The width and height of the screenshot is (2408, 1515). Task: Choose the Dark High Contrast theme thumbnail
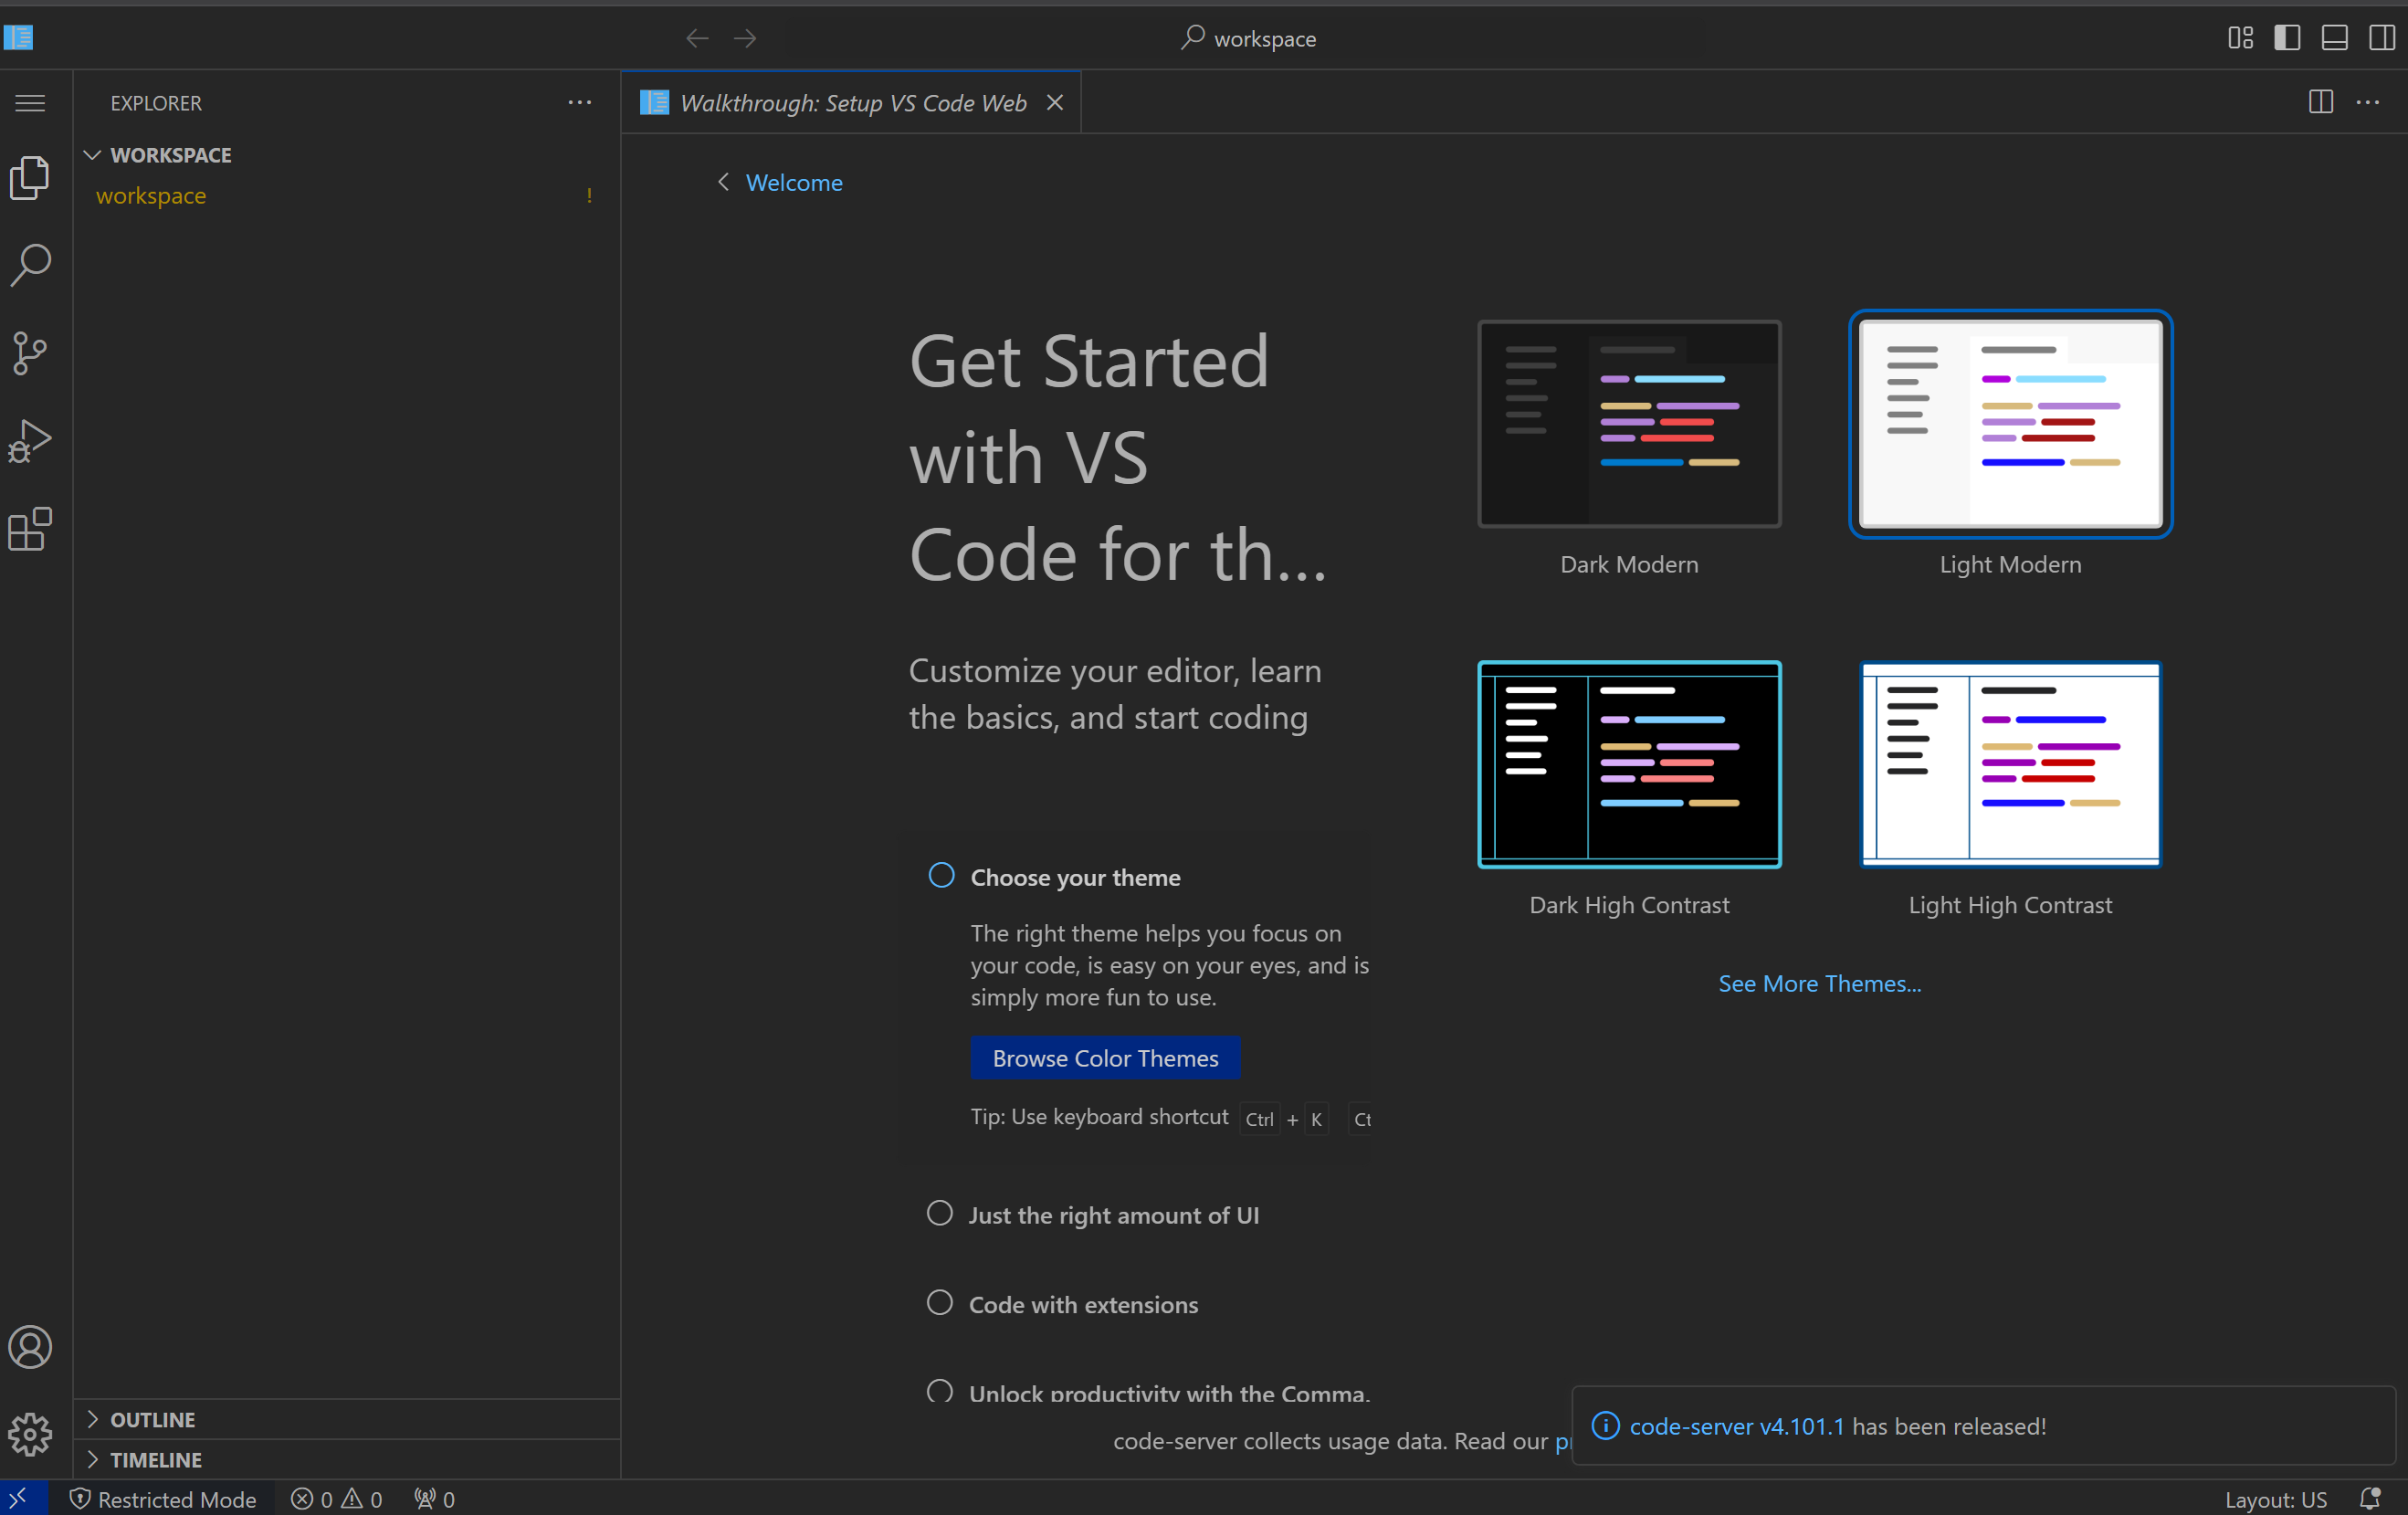point(1629,764)
